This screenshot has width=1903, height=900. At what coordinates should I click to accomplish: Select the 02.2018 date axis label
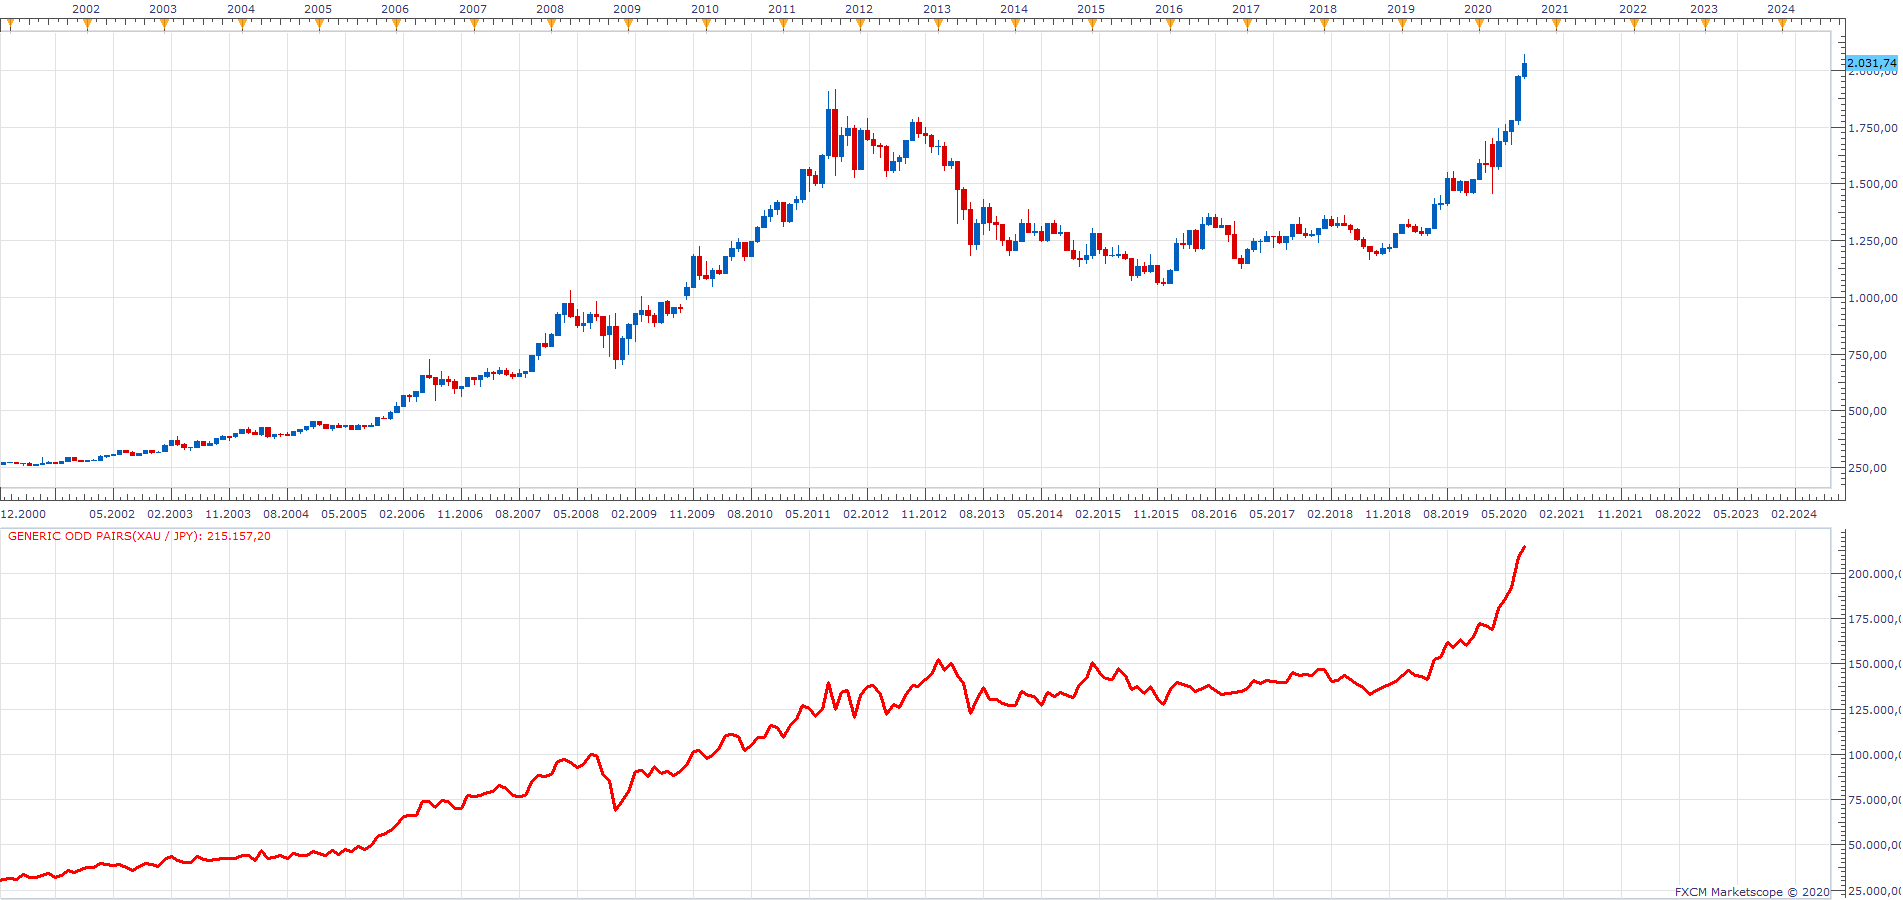point(1330,514)
